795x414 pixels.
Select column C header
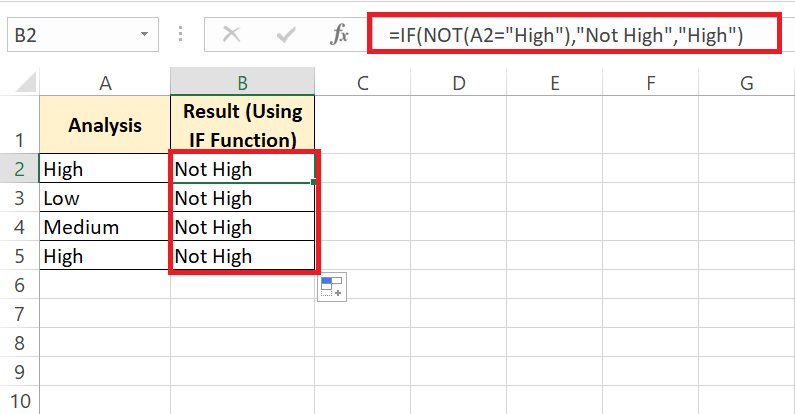[363, 83]
